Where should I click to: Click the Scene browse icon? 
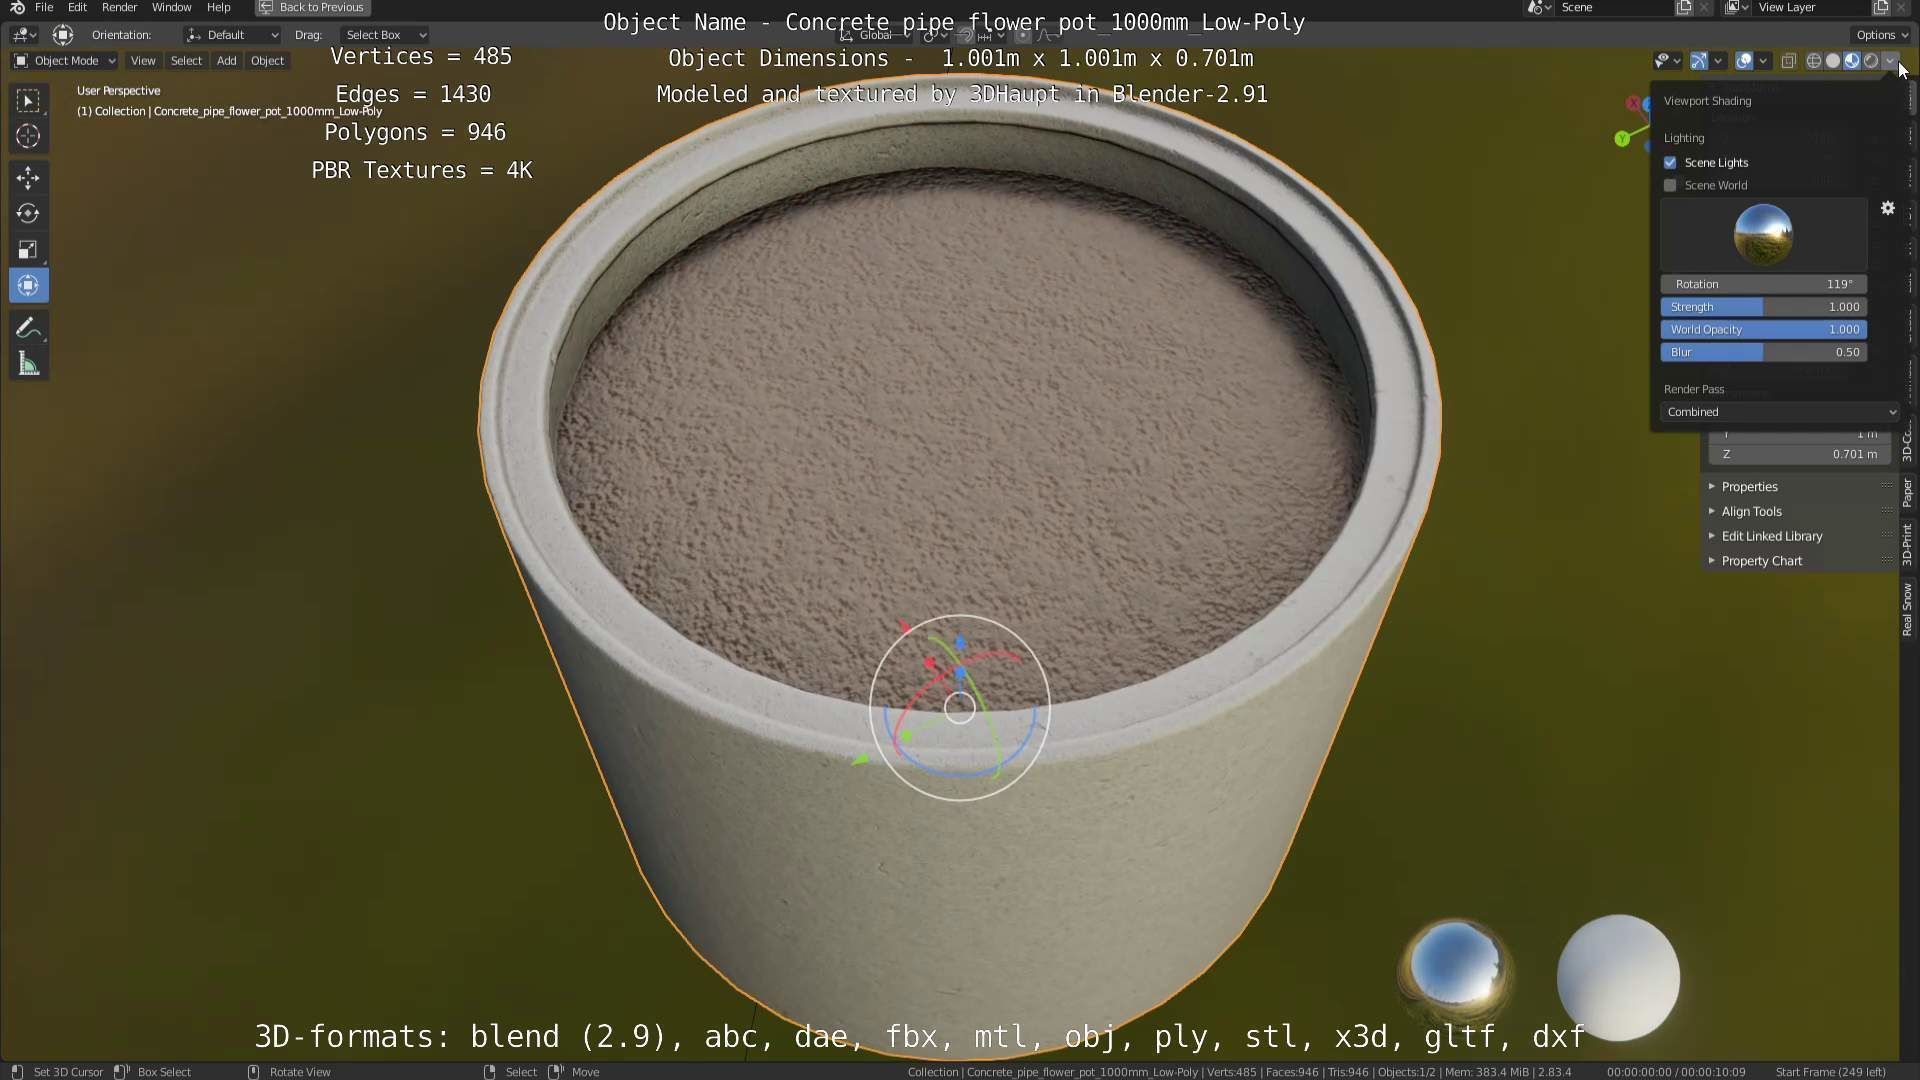(1538, 8)
